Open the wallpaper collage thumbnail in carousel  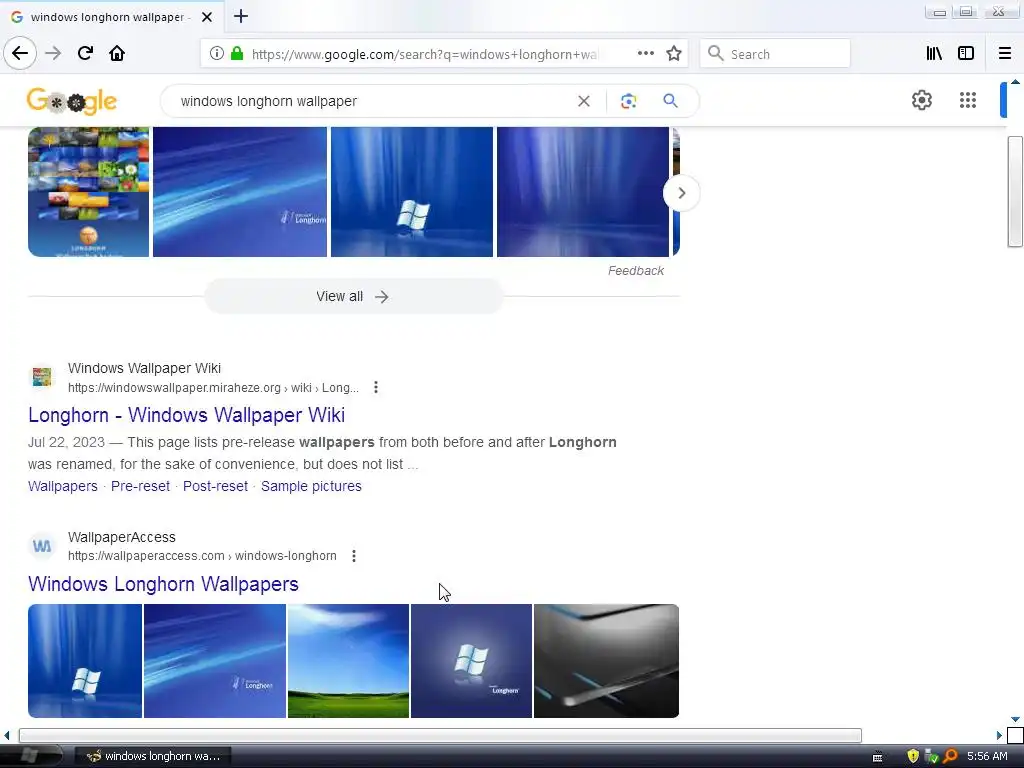[x=88, y=192]
